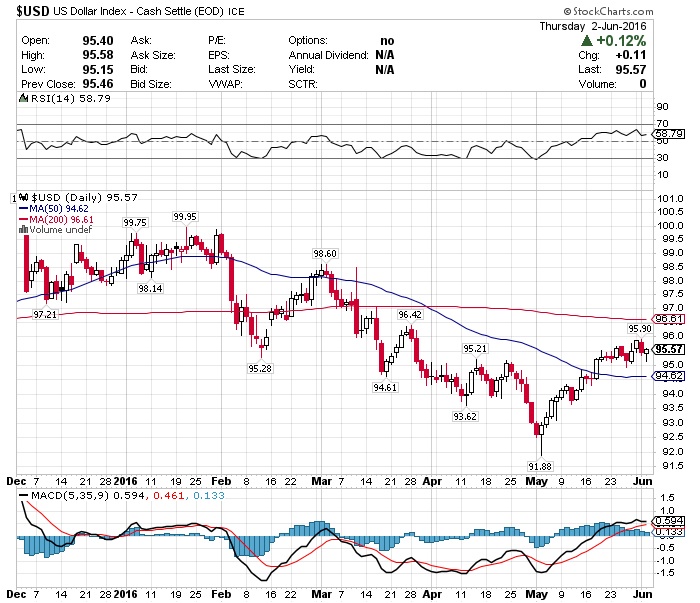
Task: Click the RSI current value tag 58.79
Action: [x=669, y=133]
